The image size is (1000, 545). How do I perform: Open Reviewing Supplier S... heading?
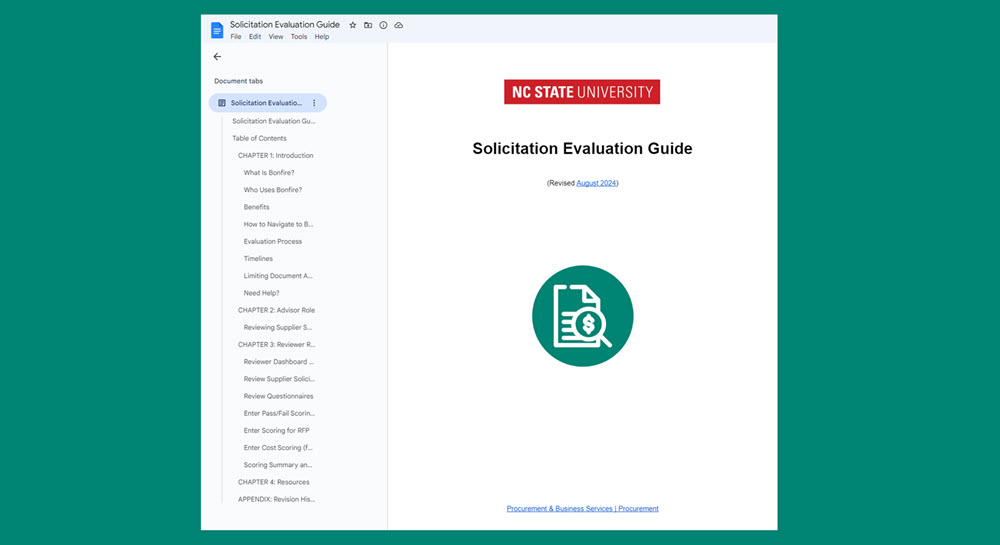point(277,328)
